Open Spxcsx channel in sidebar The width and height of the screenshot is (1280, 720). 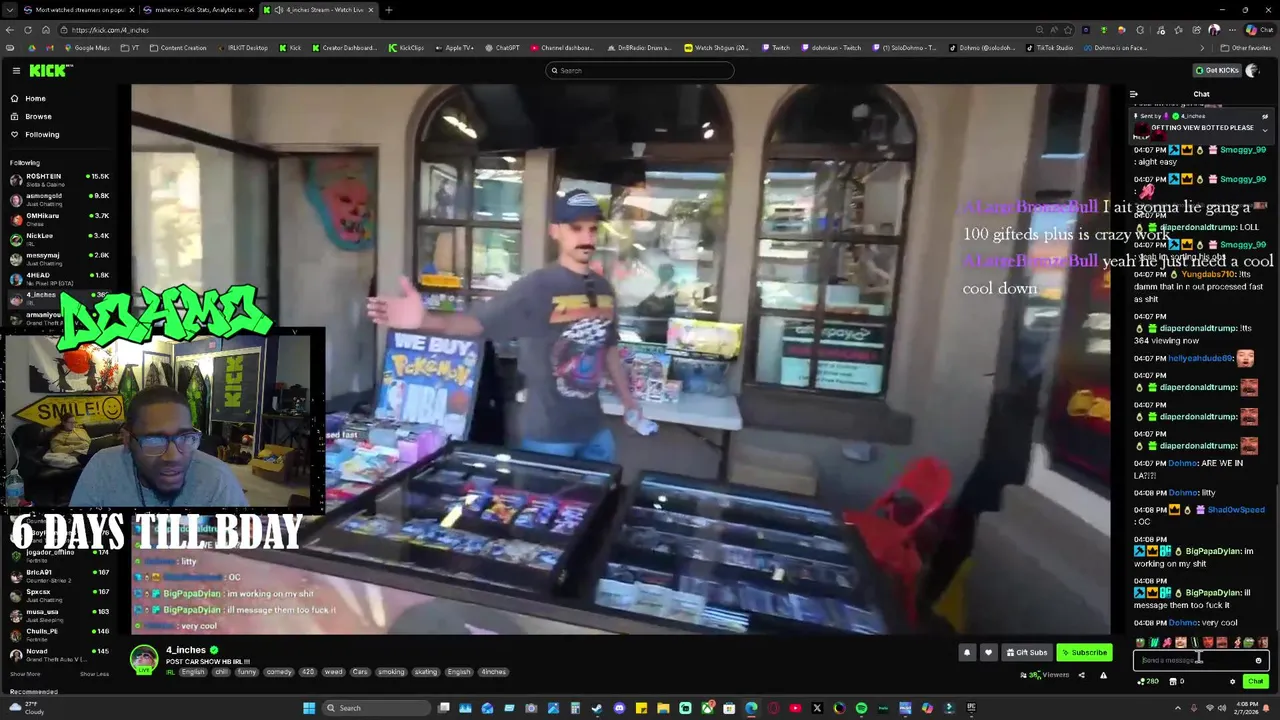point(60,594)
